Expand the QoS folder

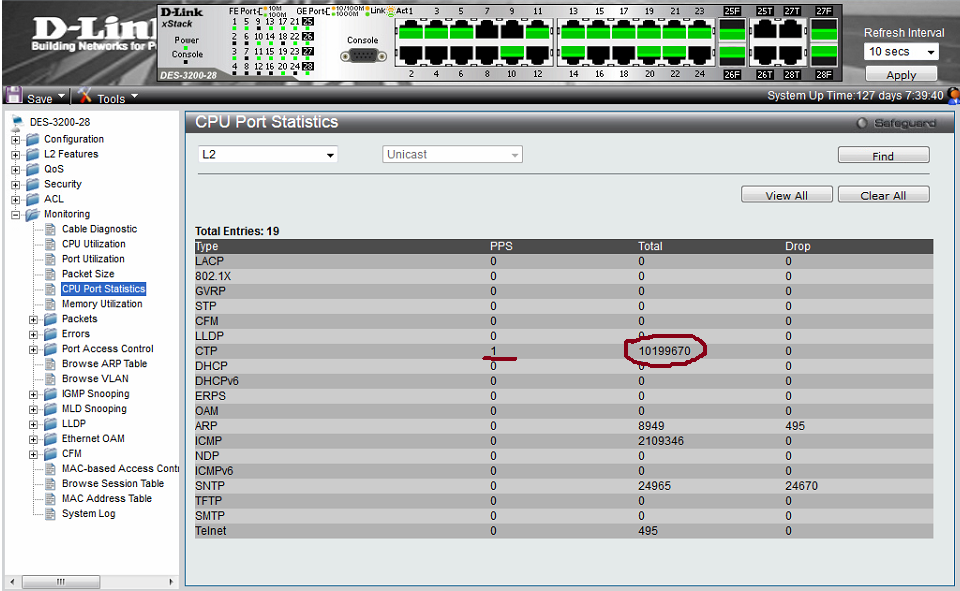point(15,170)
